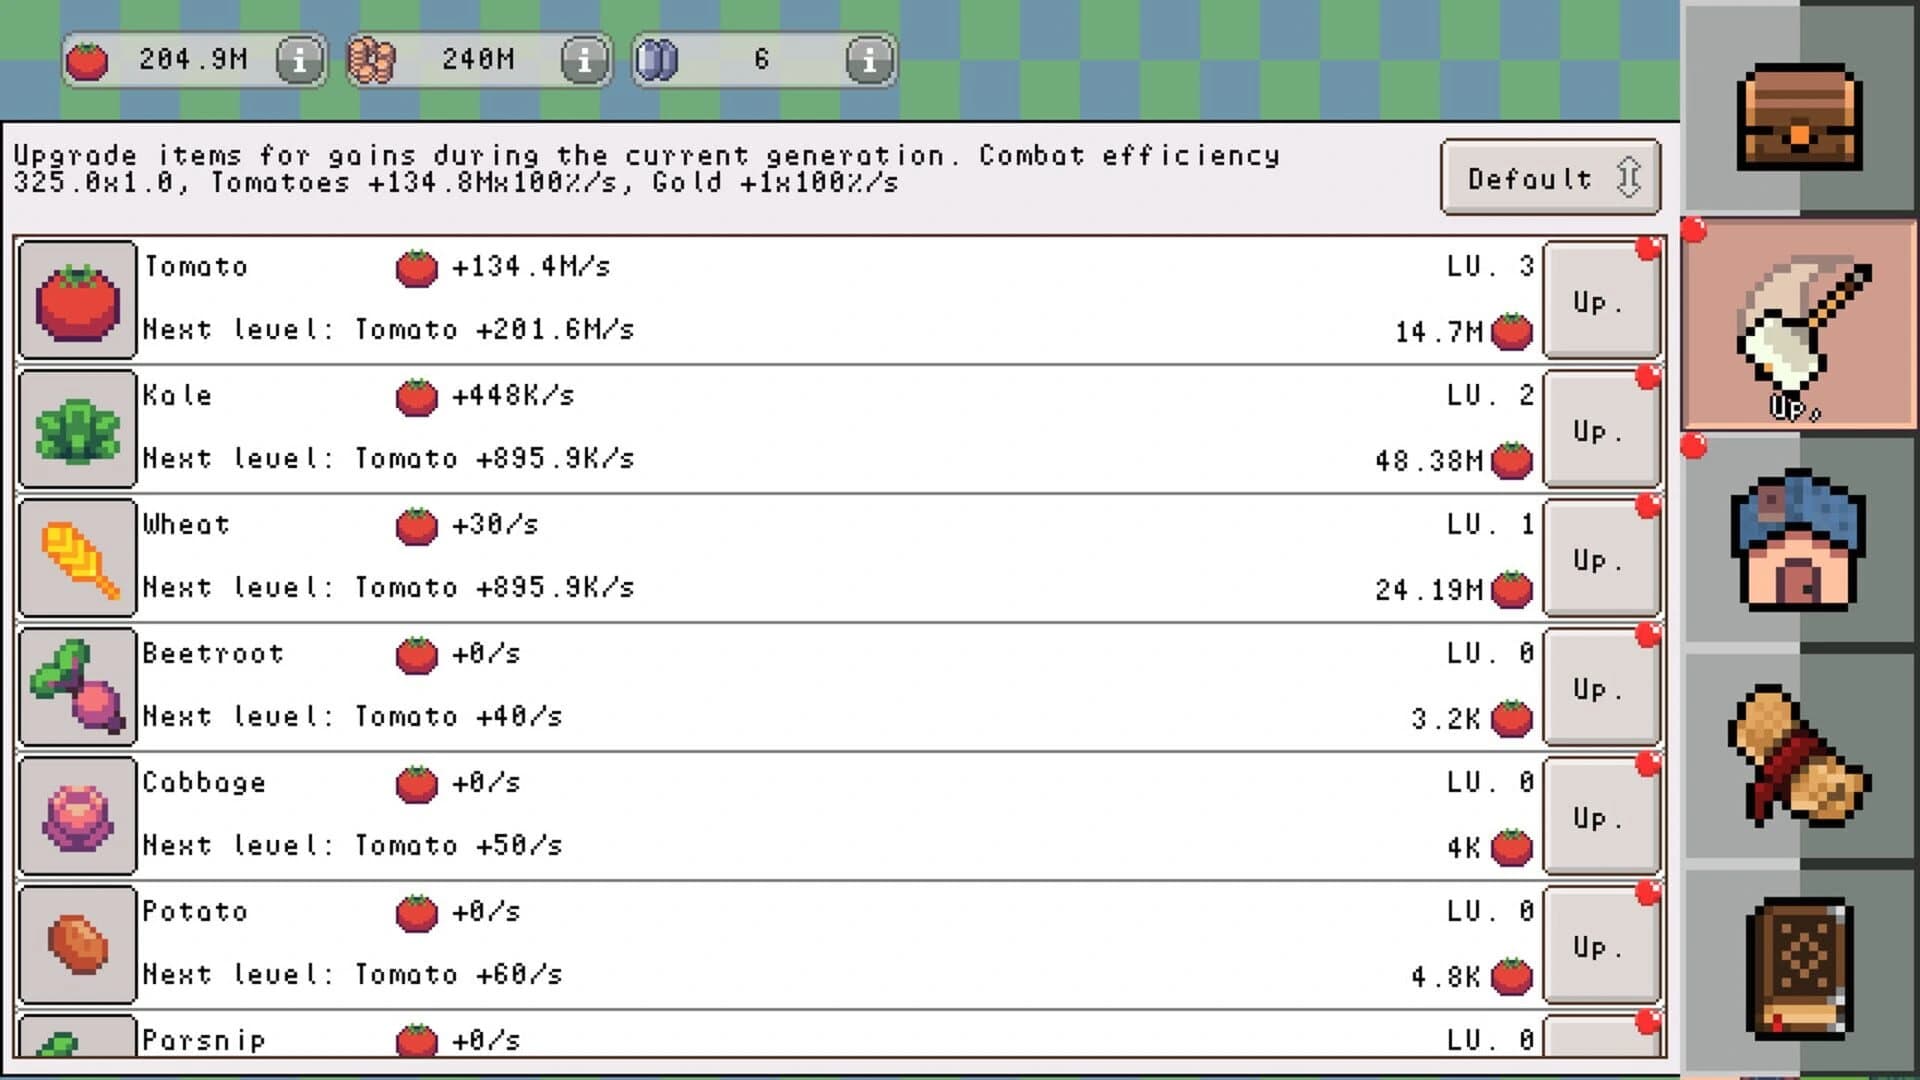Click the Wheat crop icon
Viewport: 1920px width, 1080px height.
75,556
